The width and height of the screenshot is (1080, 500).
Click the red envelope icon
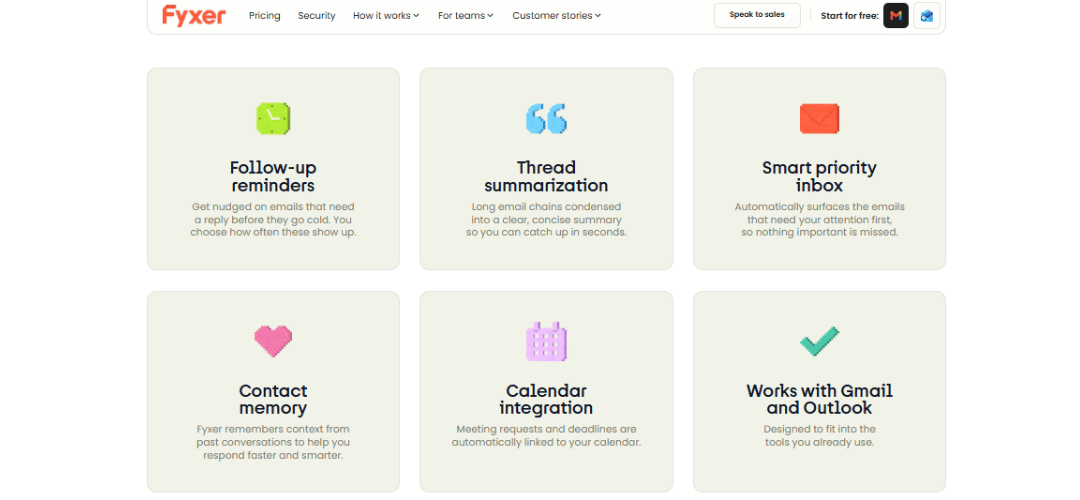[819, 118]
